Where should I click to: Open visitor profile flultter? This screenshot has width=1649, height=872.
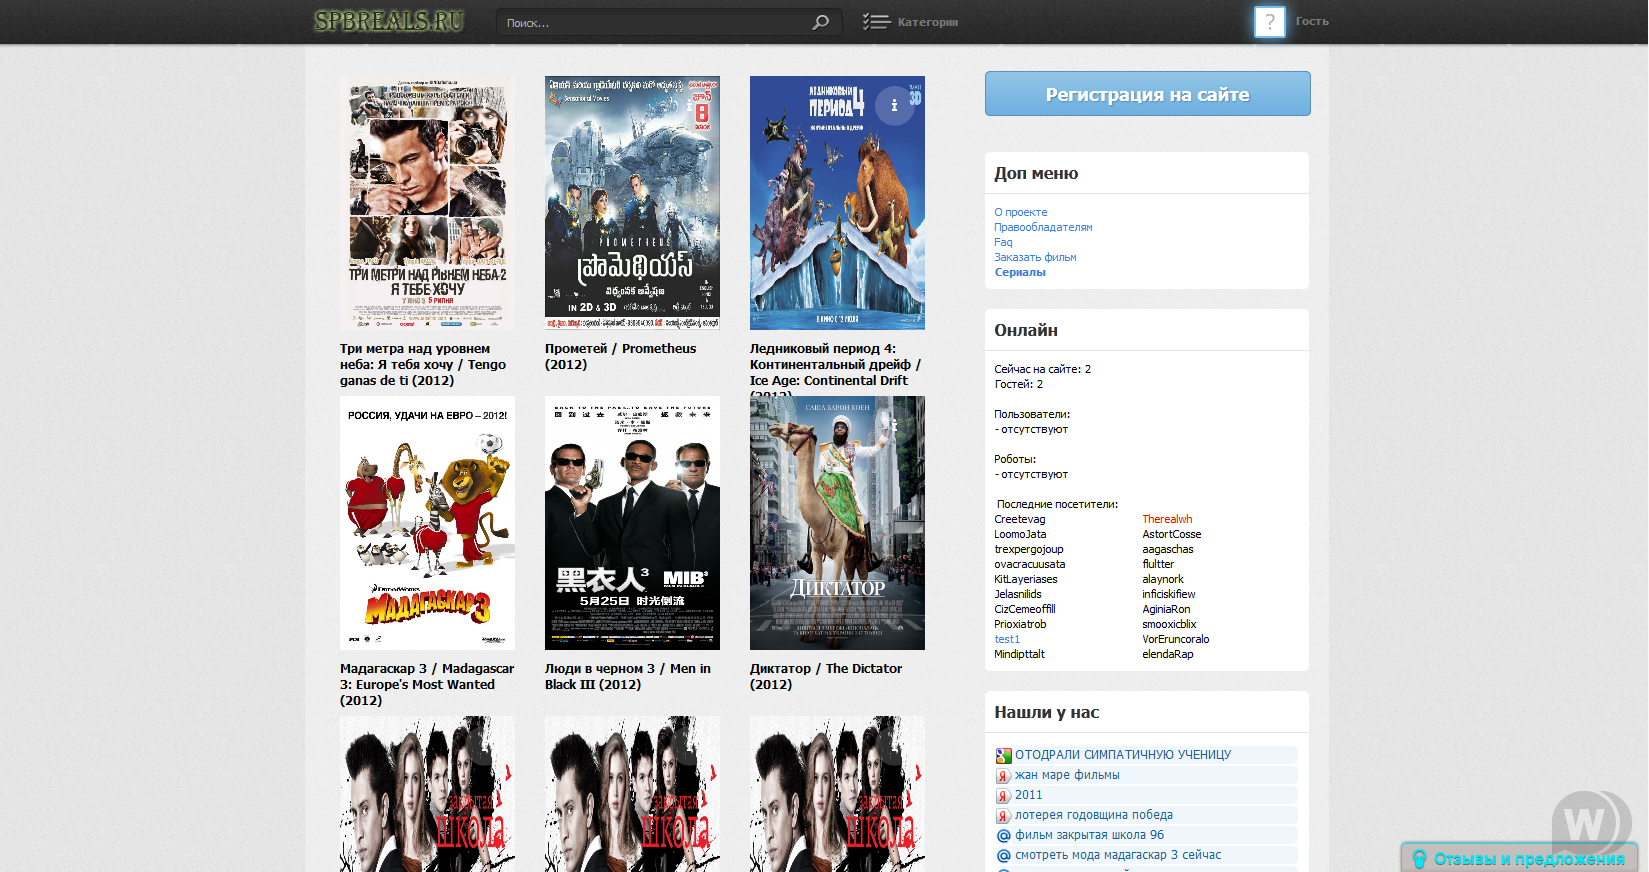click(1158, 564)
